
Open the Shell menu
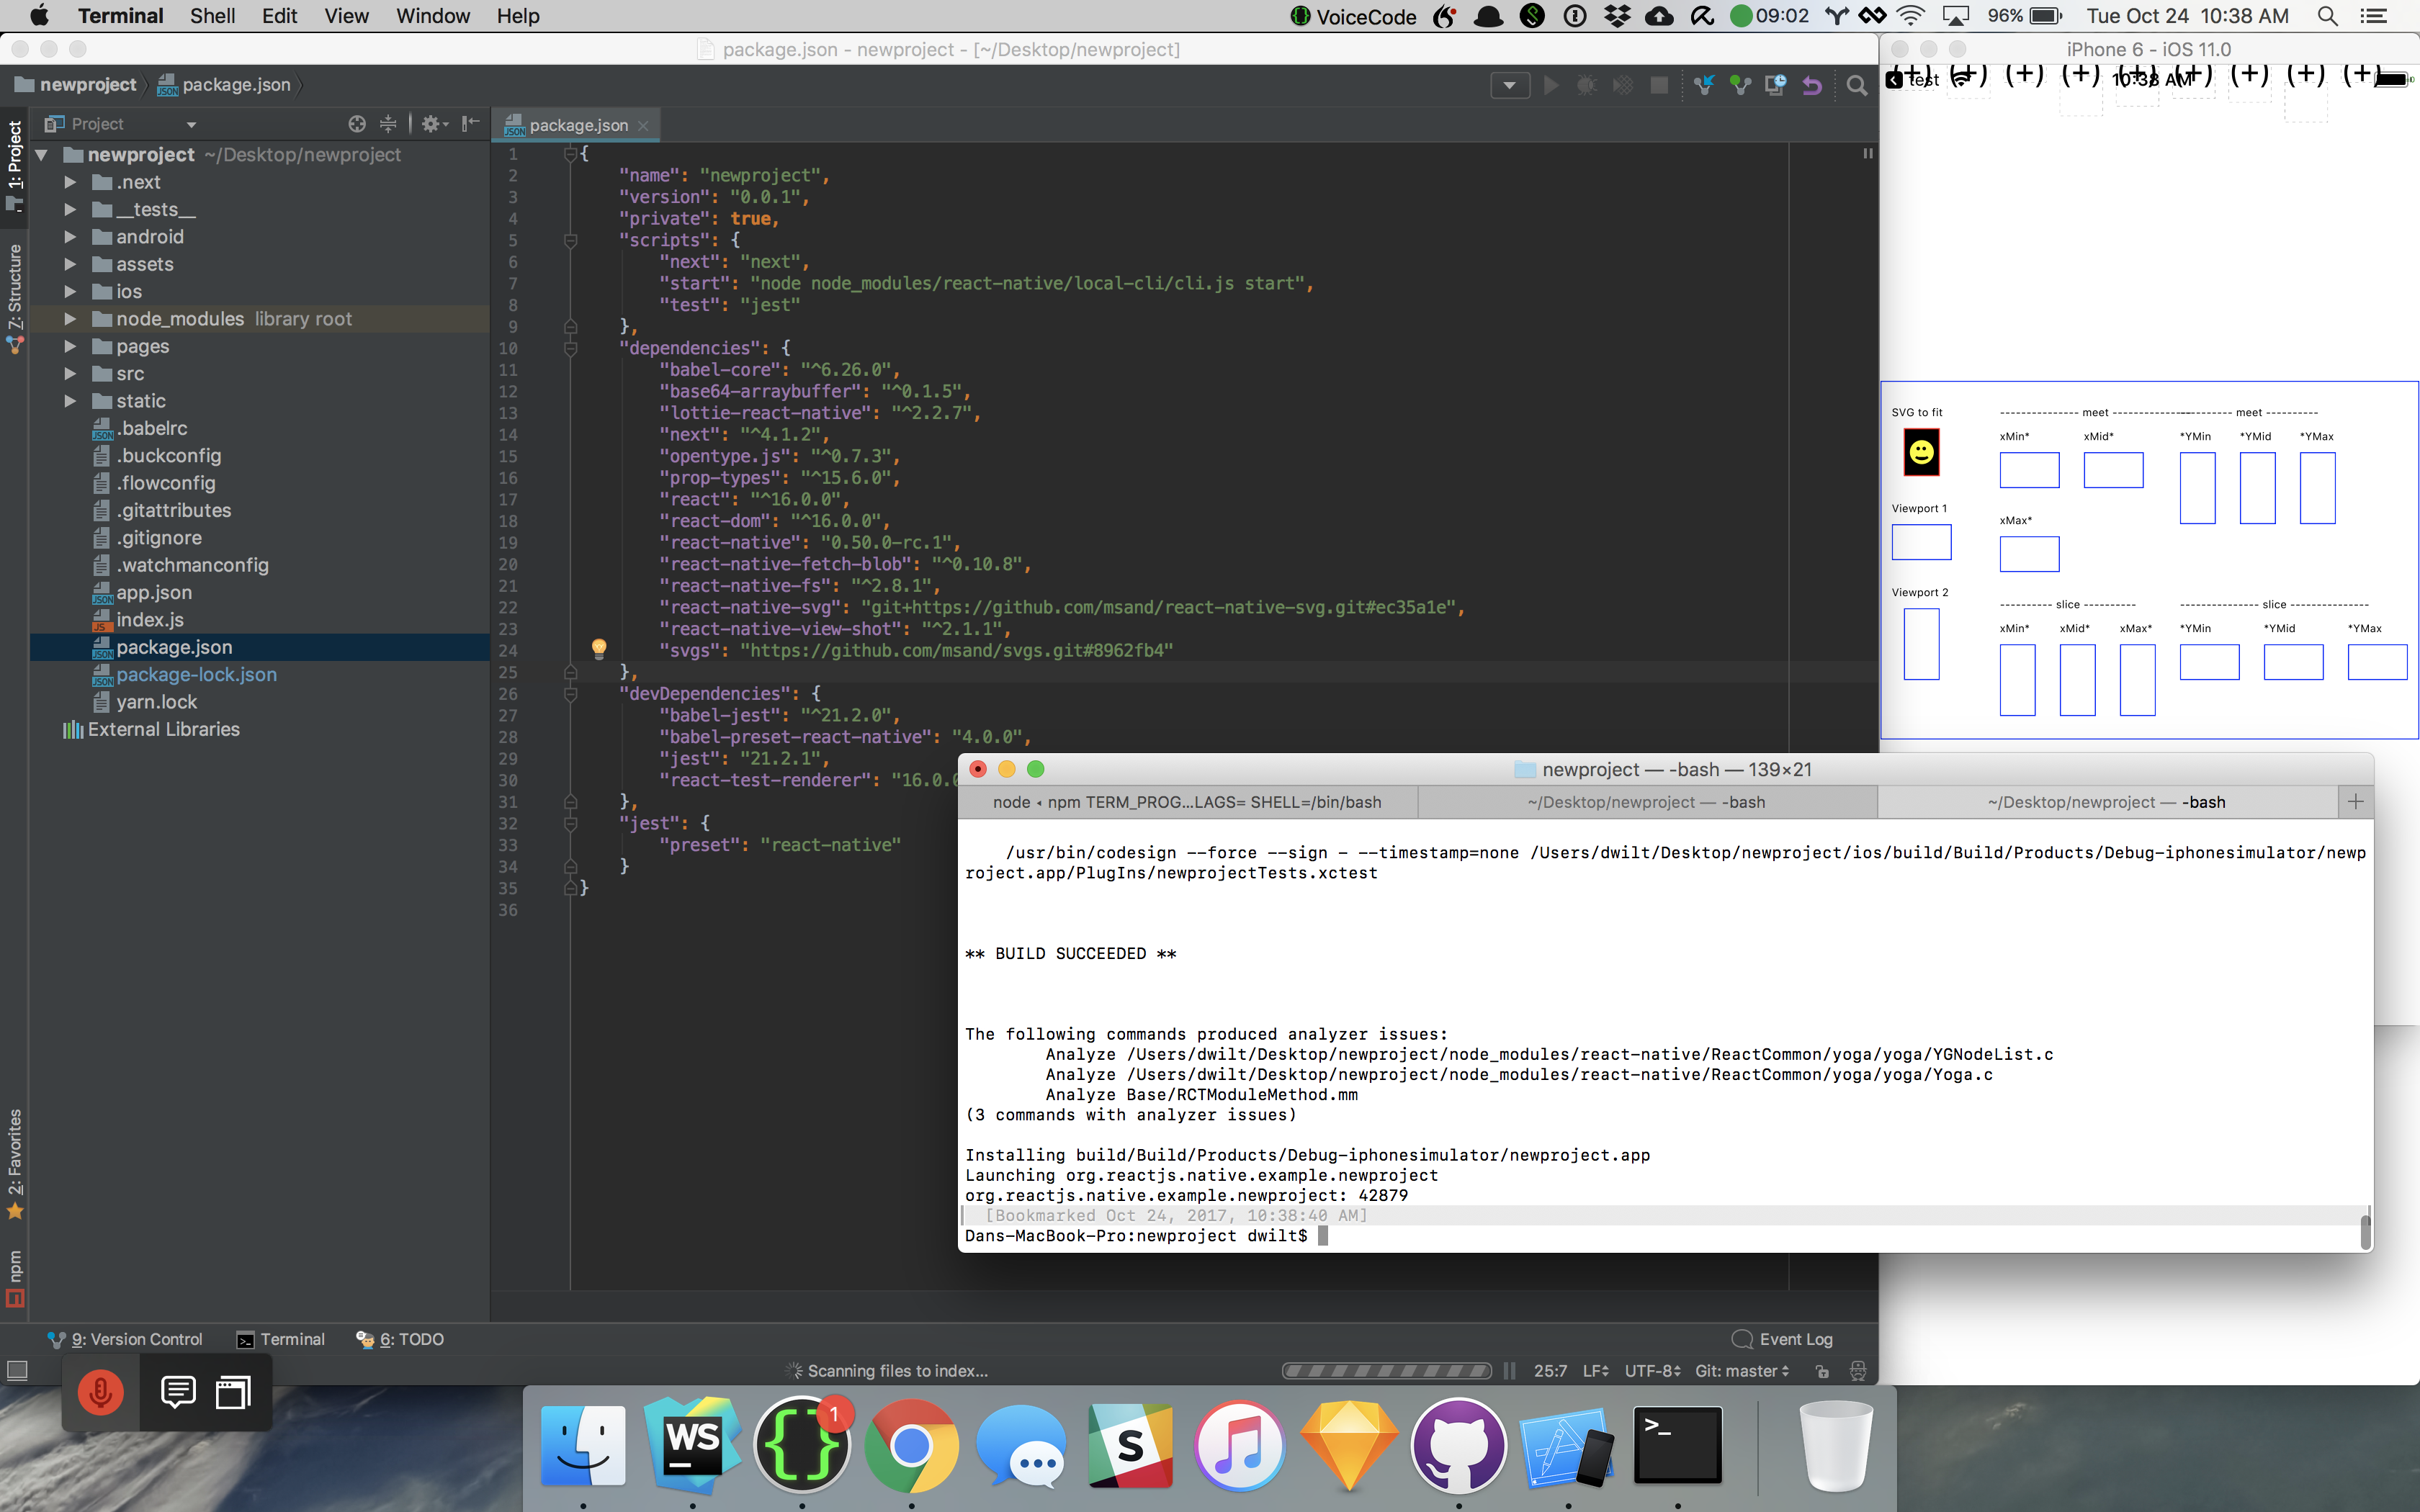coord(212,16)
